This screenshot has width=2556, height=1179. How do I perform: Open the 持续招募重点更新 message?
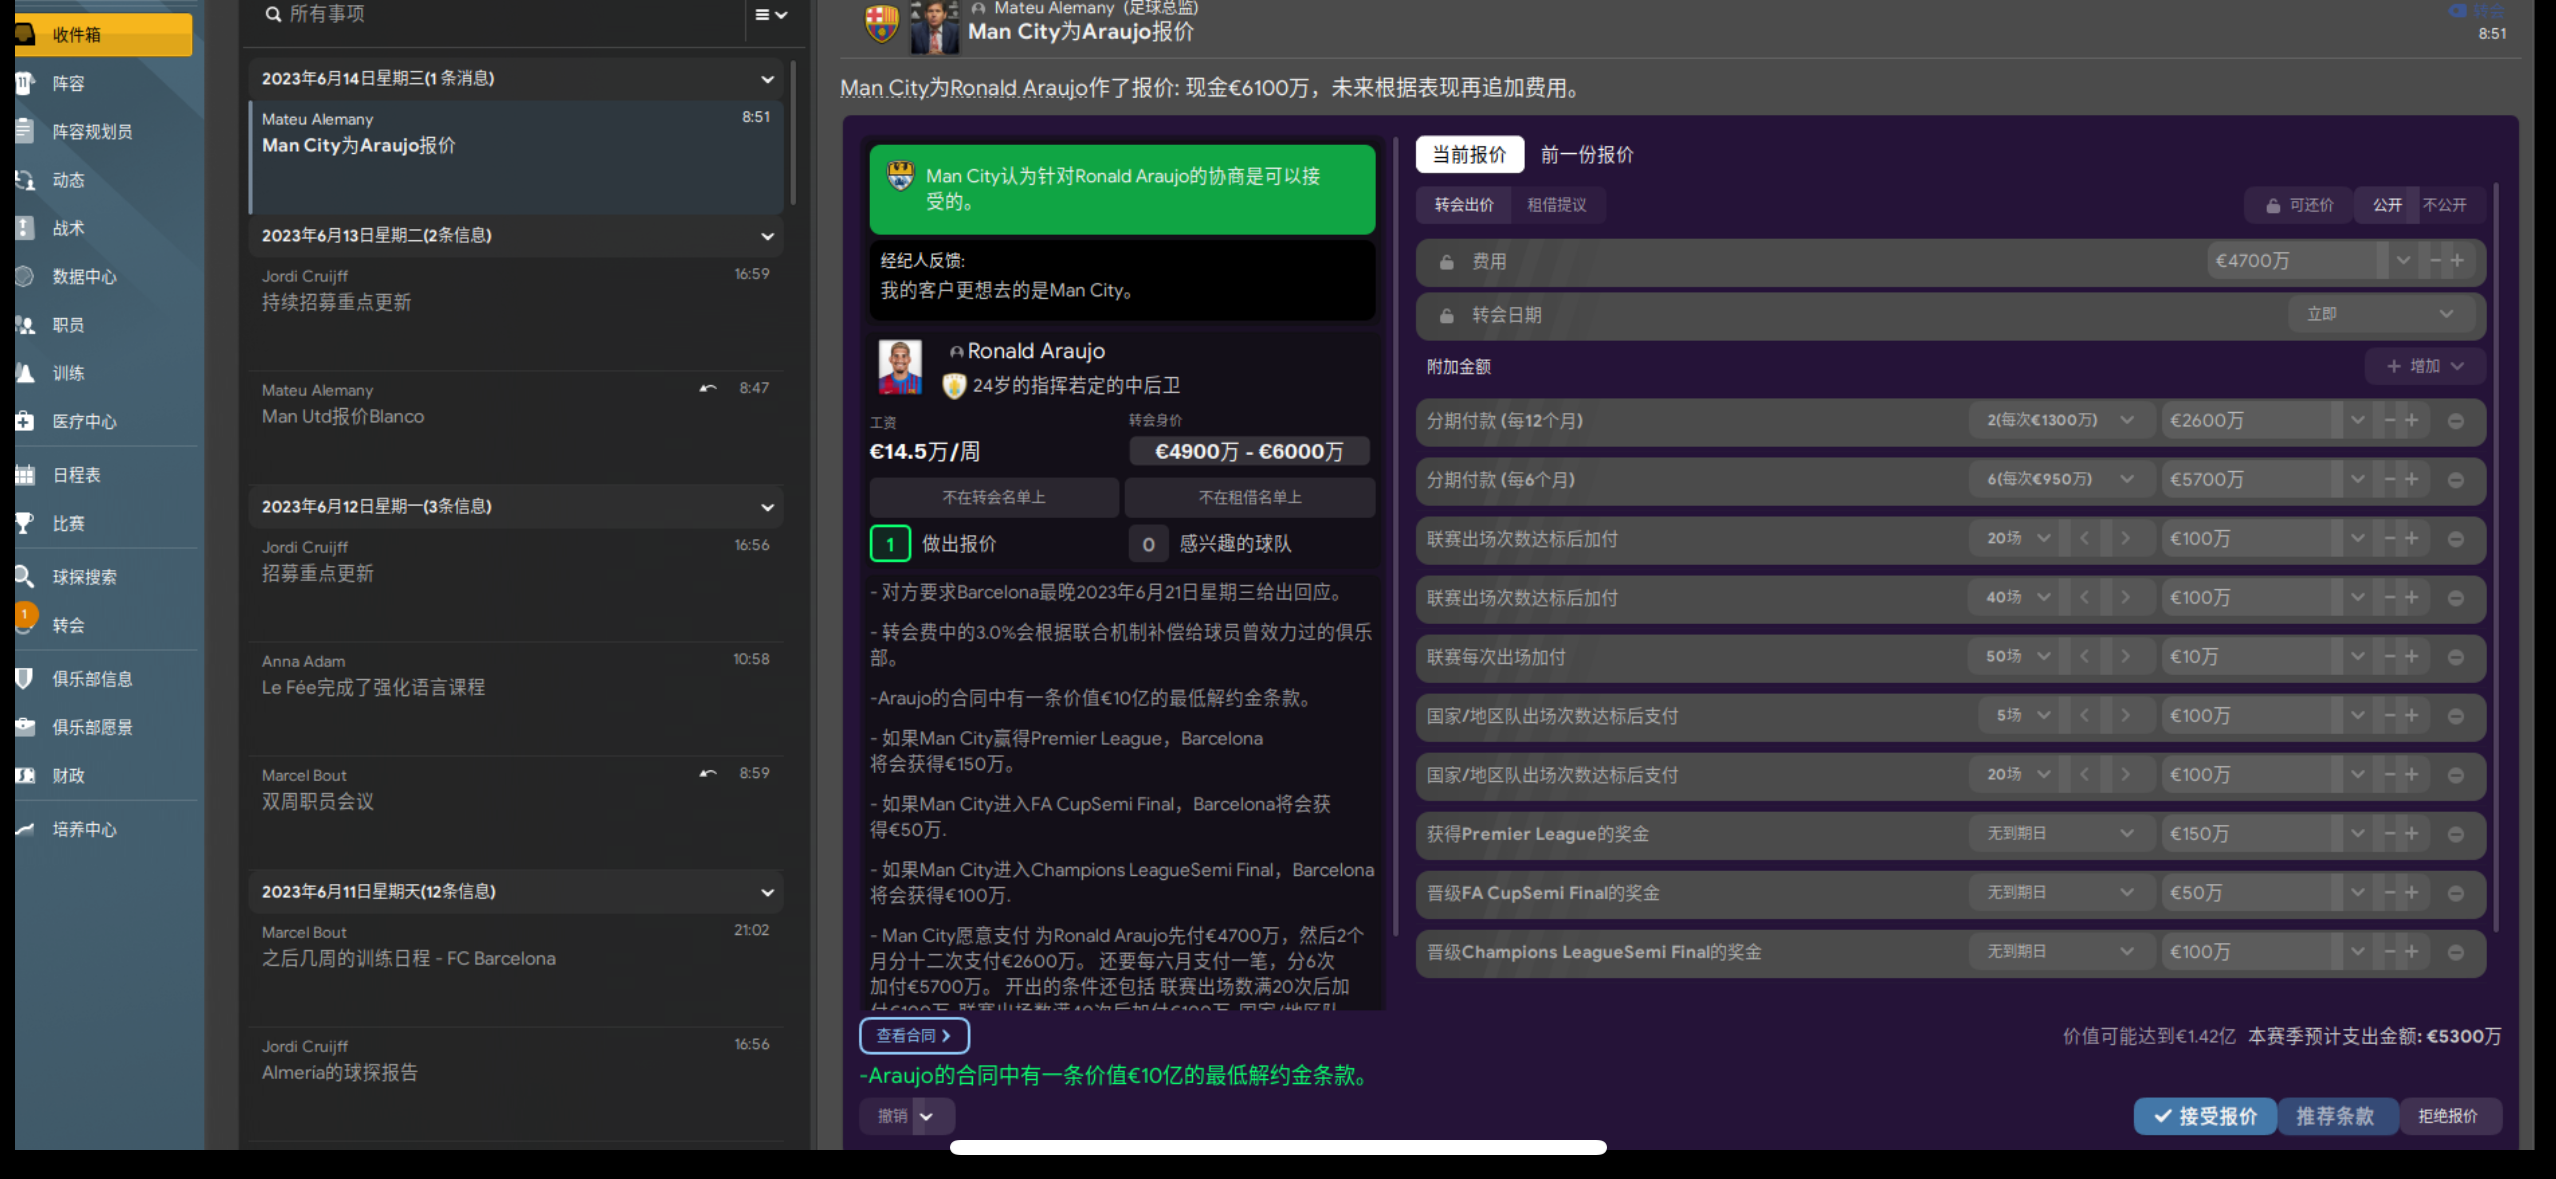[x=516, y=312]
